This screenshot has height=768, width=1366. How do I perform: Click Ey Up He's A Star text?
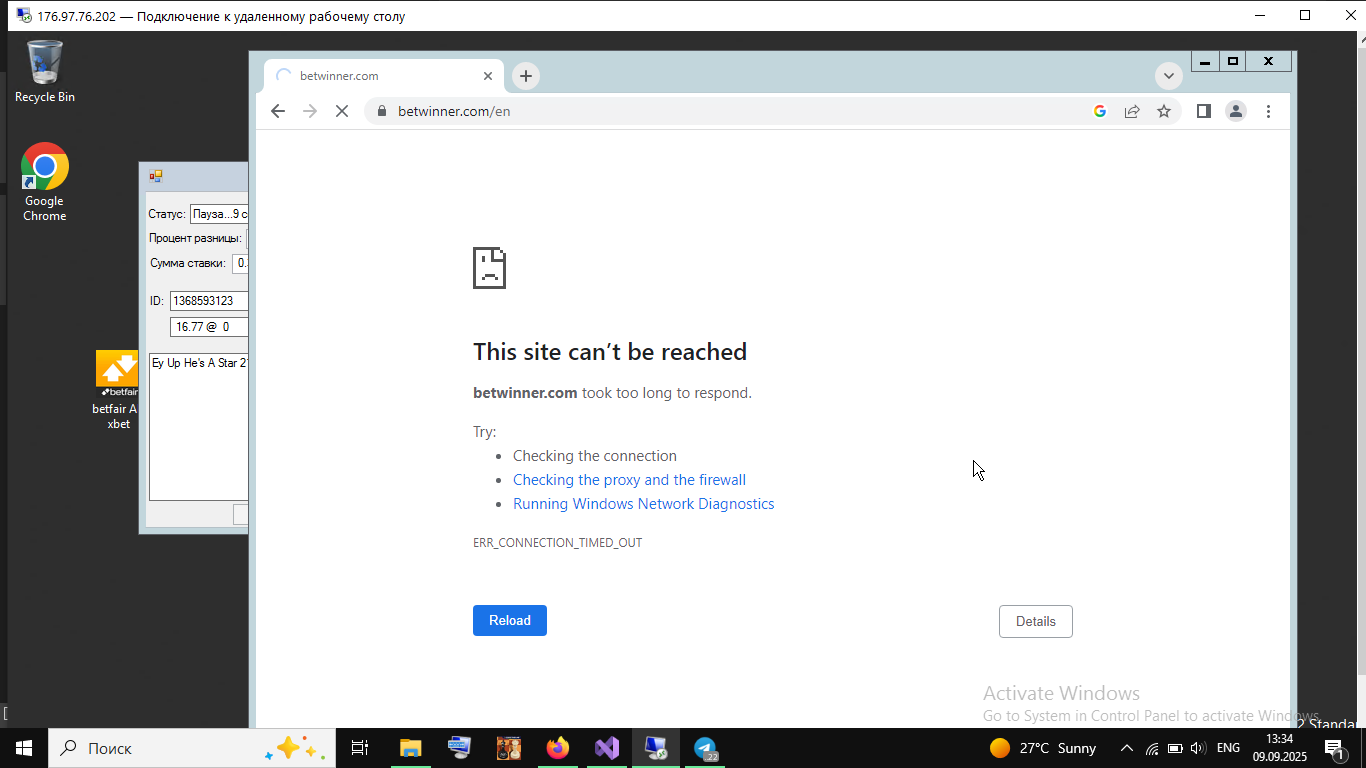pyautogui.click(x=199, y=363)
